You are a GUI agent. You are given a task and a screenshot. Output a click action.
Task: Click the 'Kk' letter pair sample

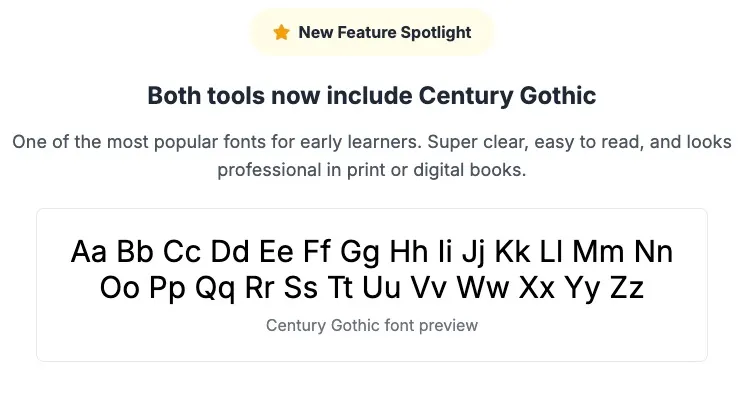(x=512, y=252)
